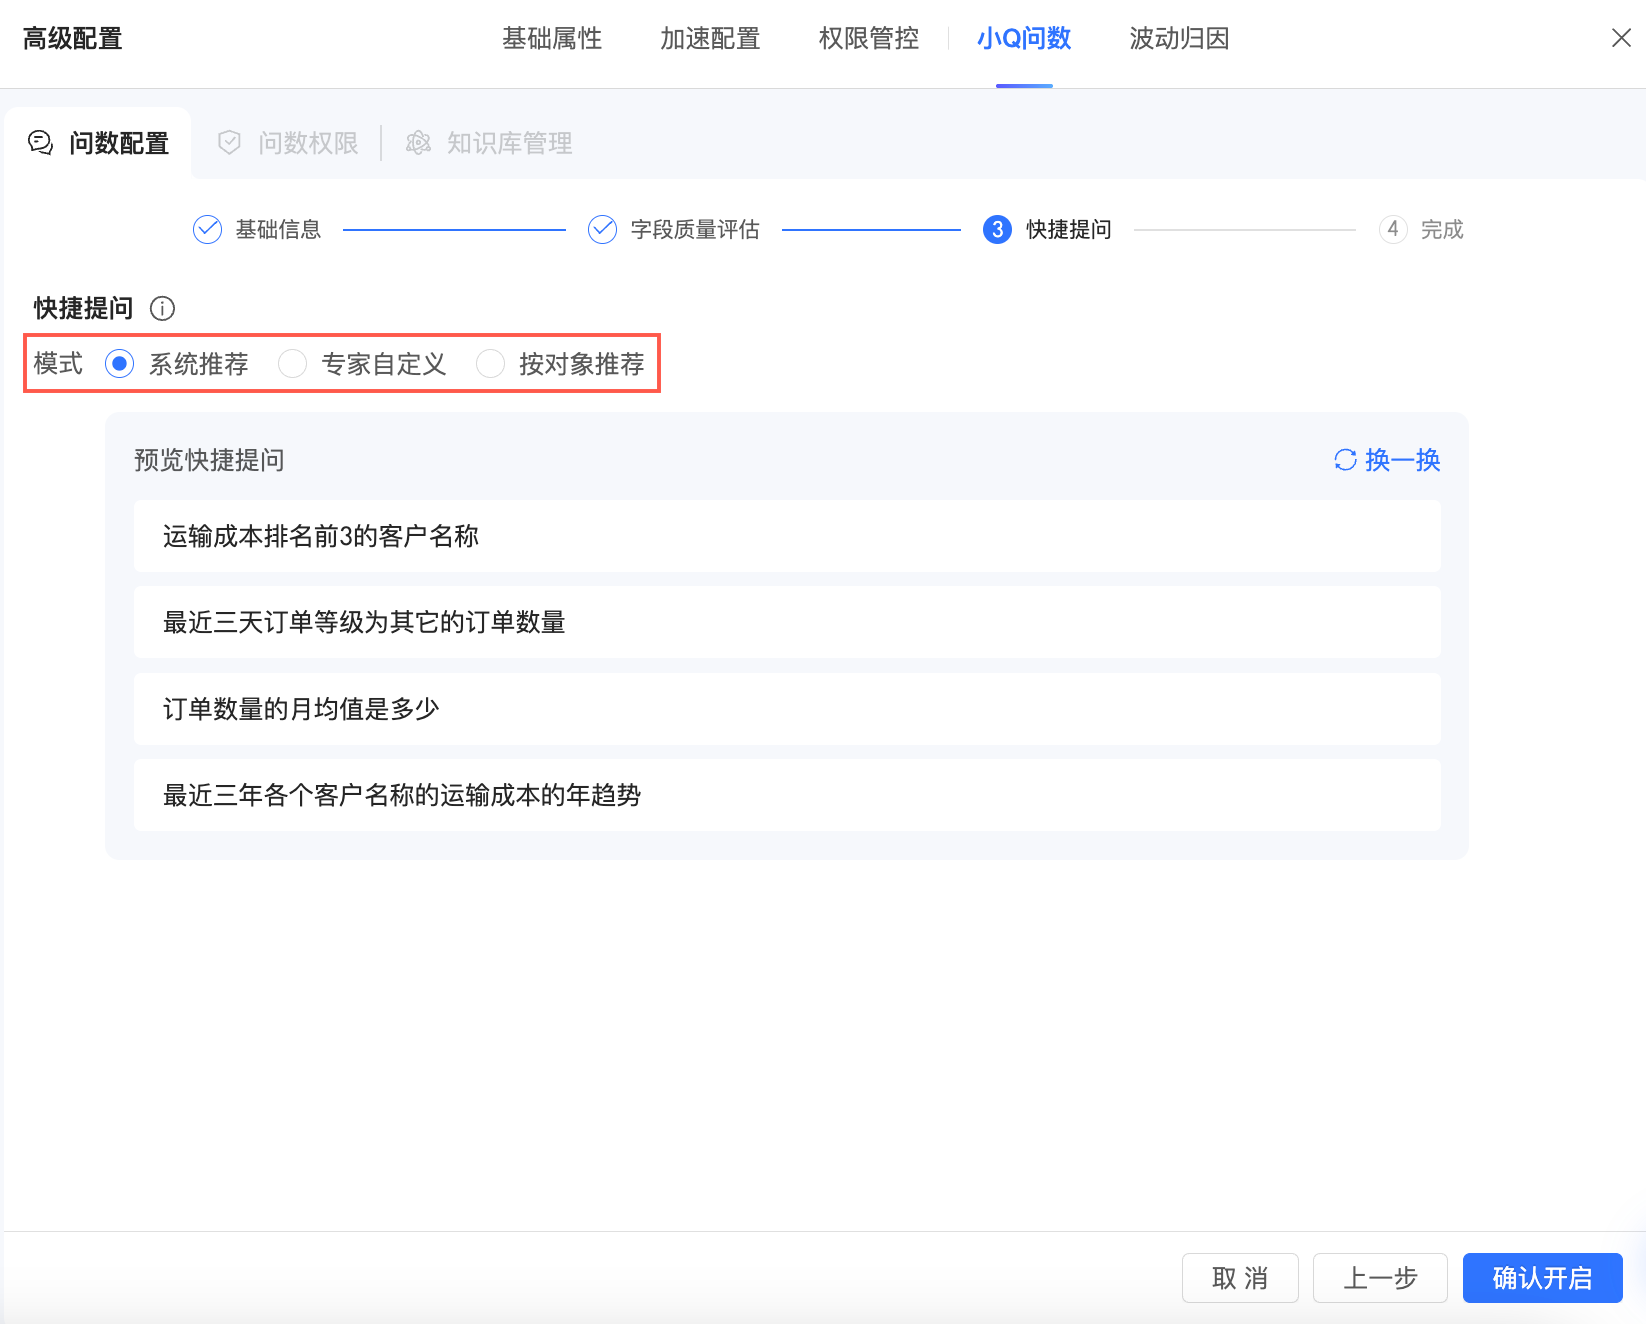Switch to the 权限管控 tab
Screen dimensions: 1646x1324
tap(869, 38)
